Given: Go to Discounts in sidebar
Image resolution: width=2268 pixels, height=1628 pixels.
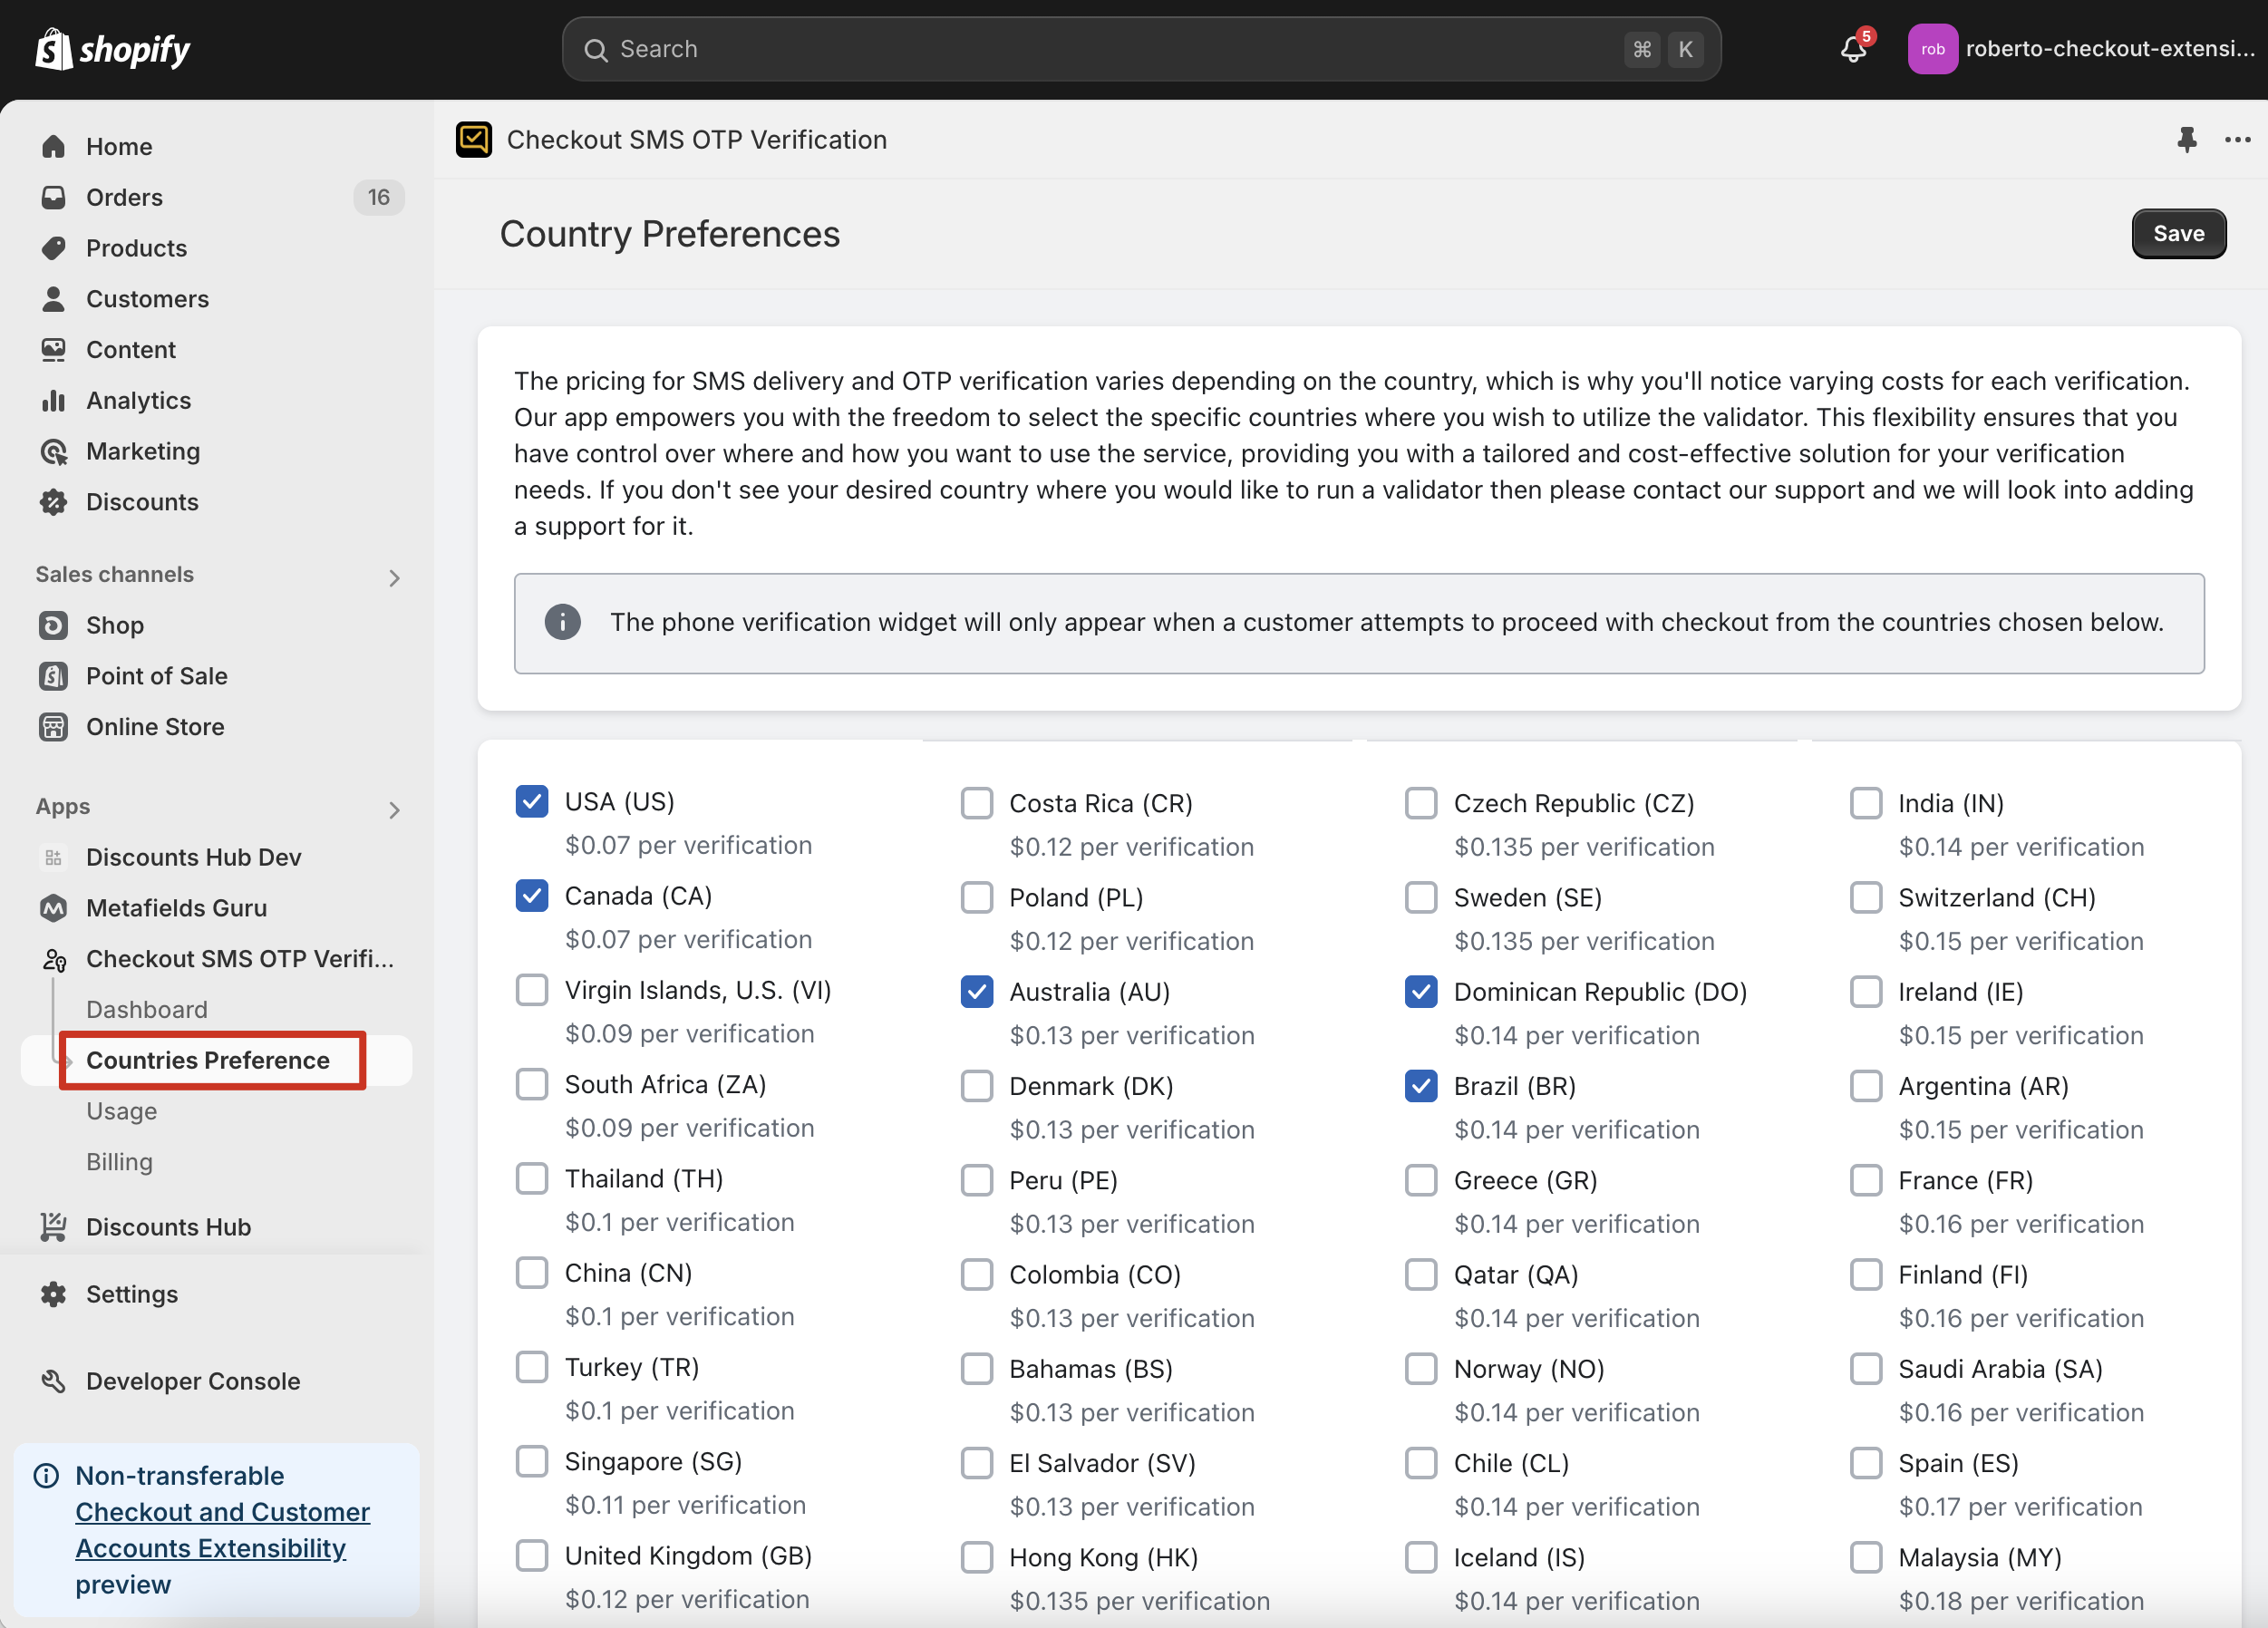Looking at the screenshot, I should 142,502.
